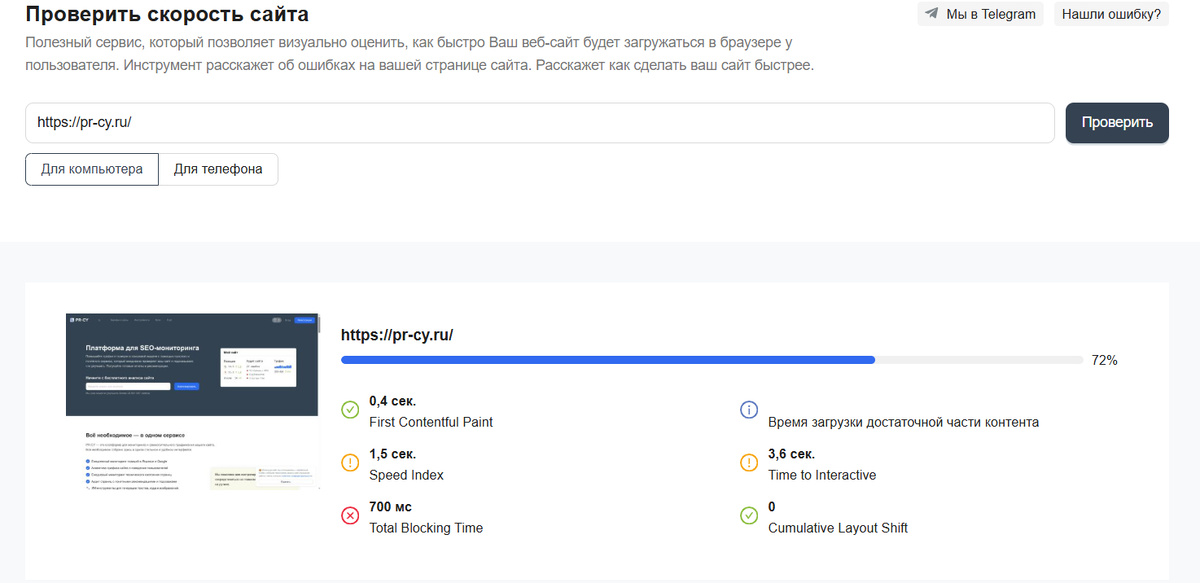The width and height of the screenshot is (1200, 583).
Task: Click the orange warning icon beside Speed Index
Action: coord(350,463)
